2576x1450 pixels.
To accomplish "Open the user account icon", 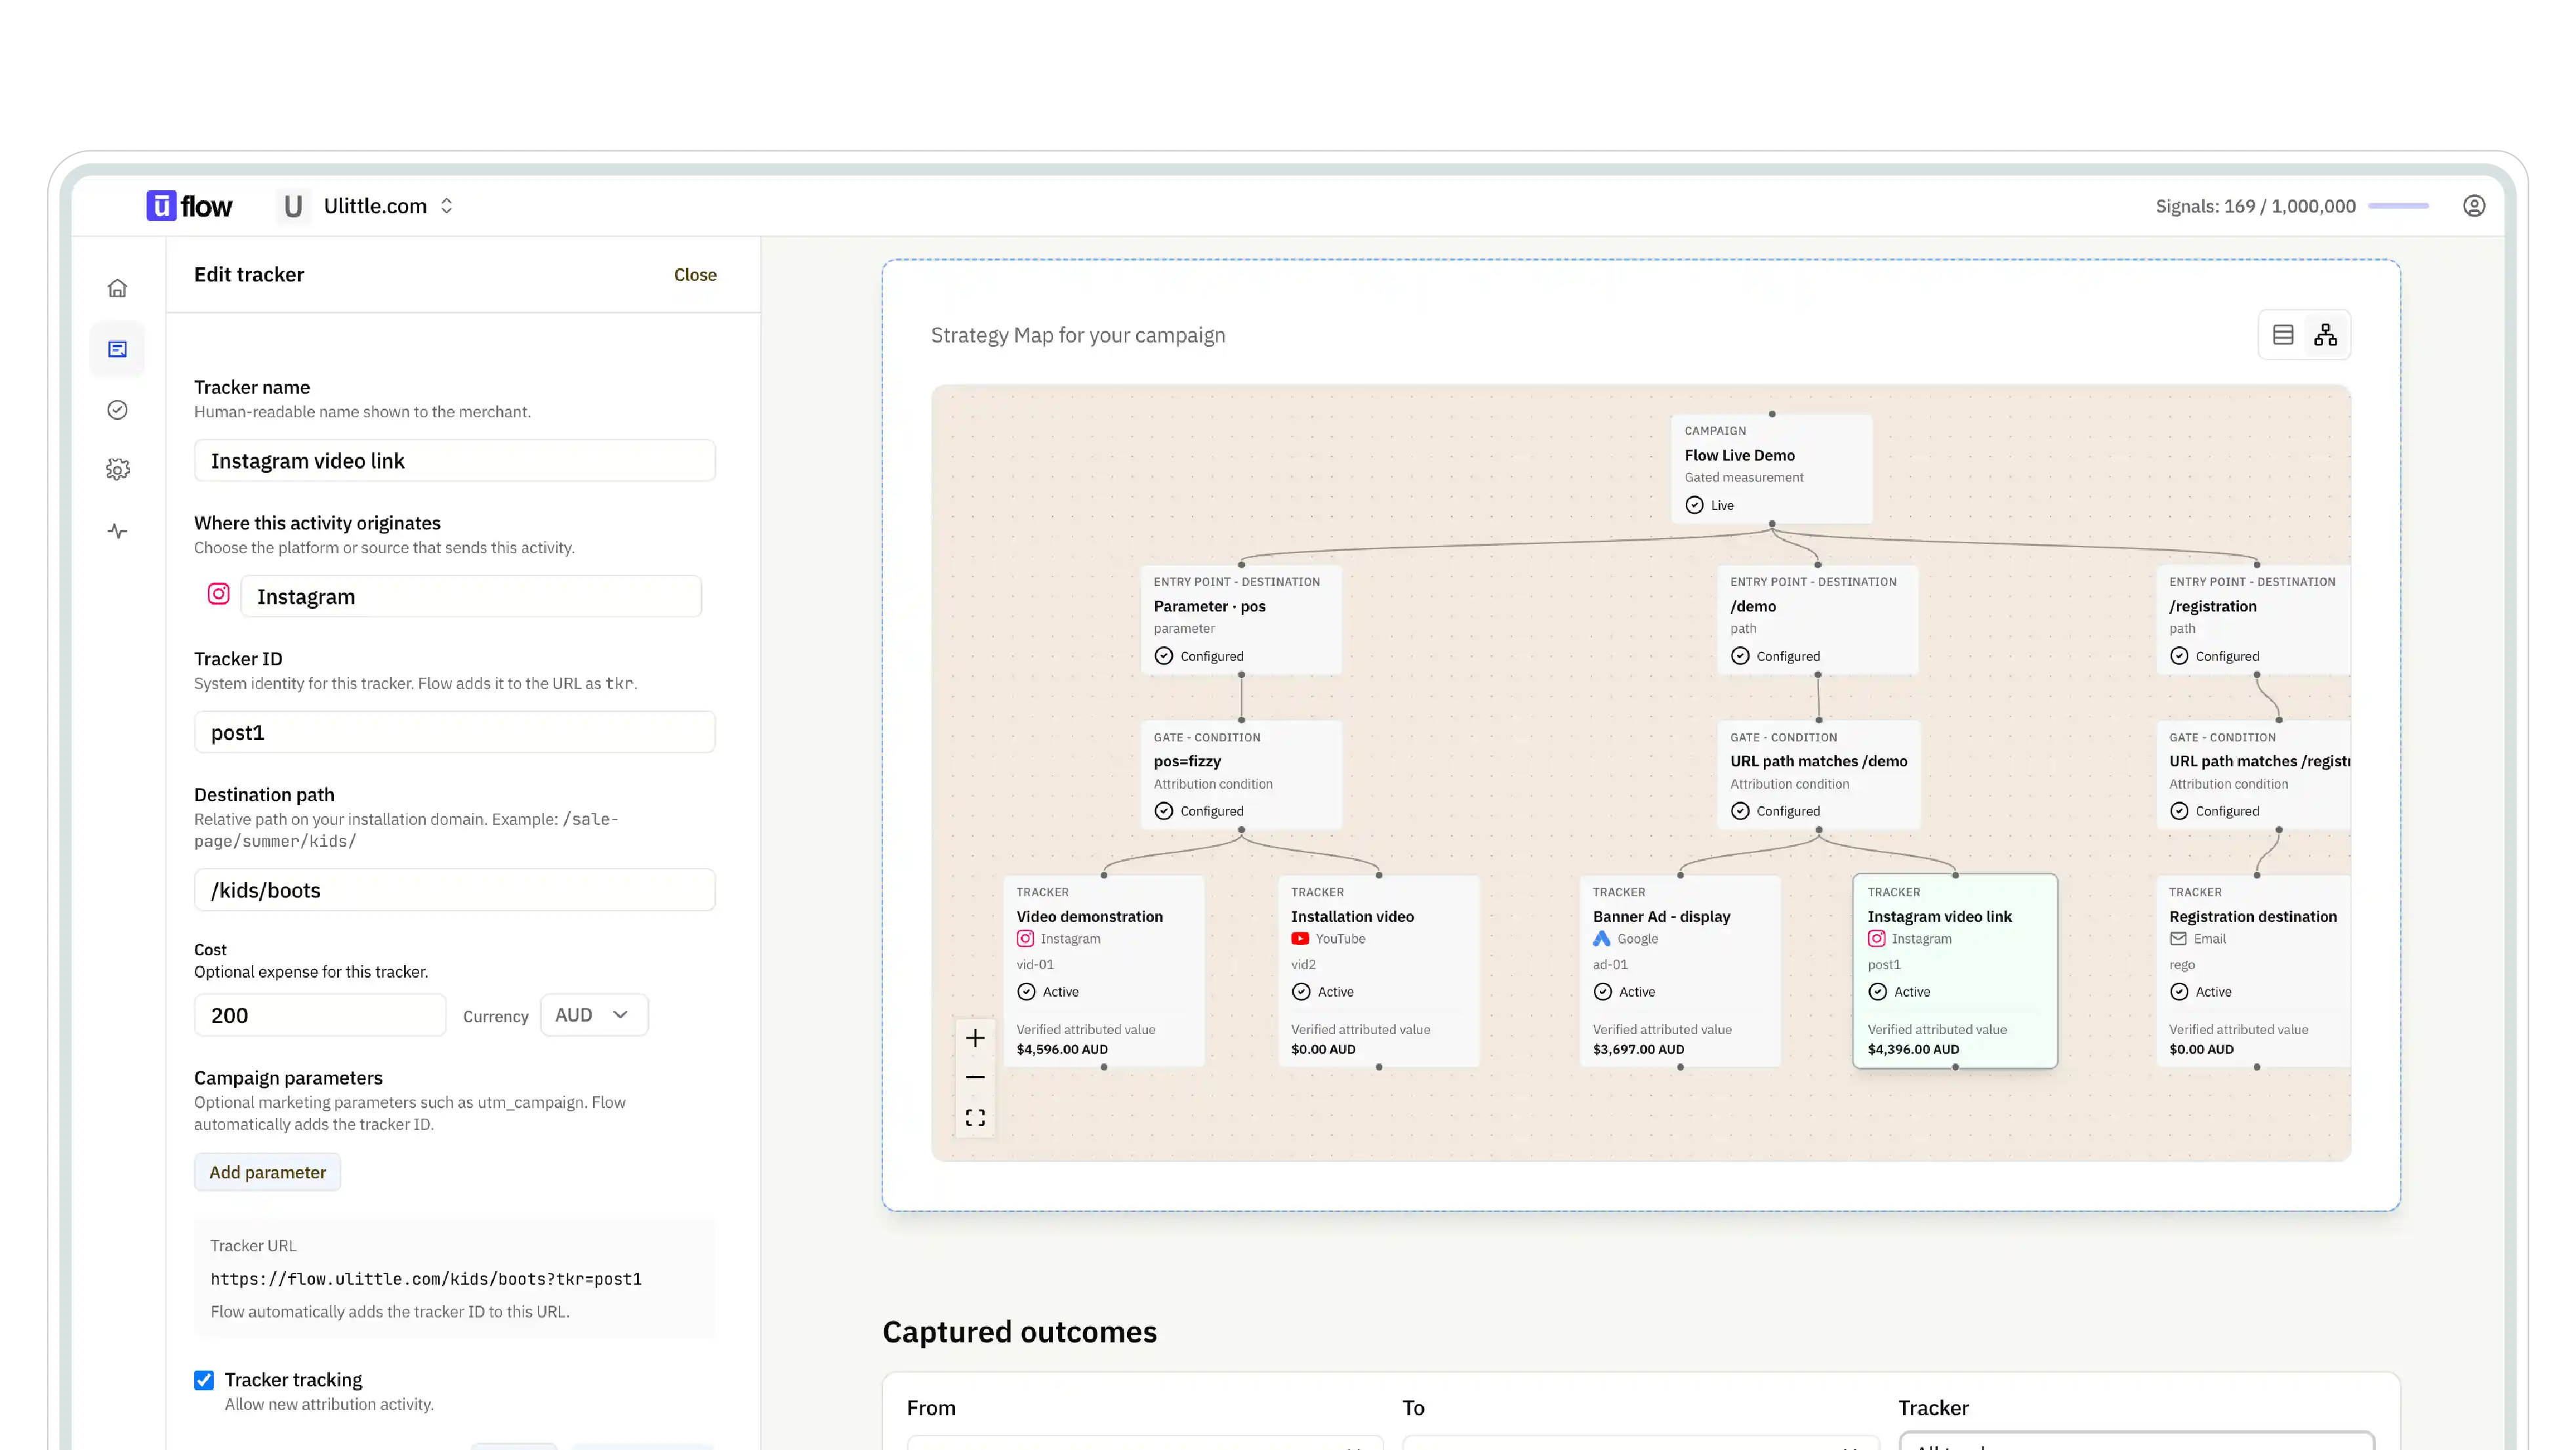I will (2473, 206).
